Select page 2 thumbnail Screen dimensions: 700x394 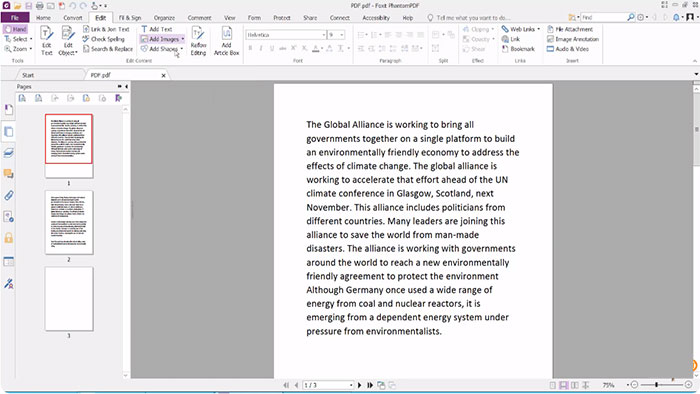(69, 222)
